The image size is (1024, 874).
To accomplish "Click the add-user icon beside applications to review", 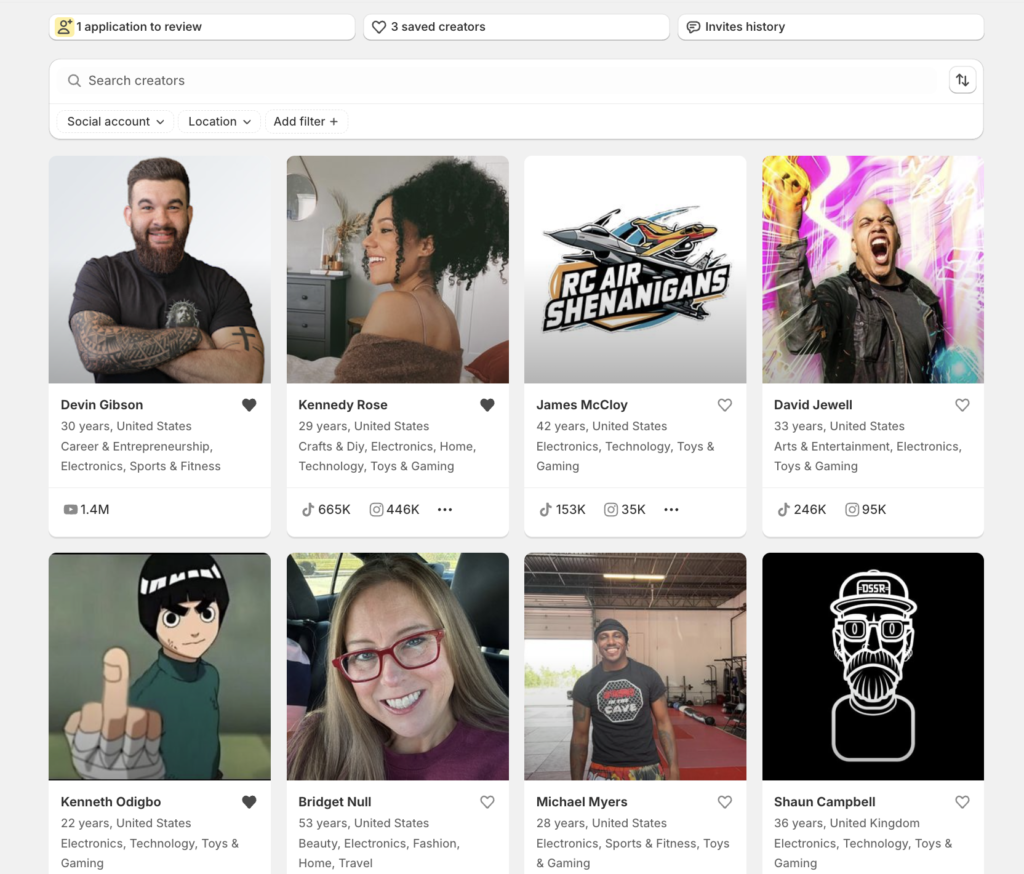I will click(x=64, y=27).
